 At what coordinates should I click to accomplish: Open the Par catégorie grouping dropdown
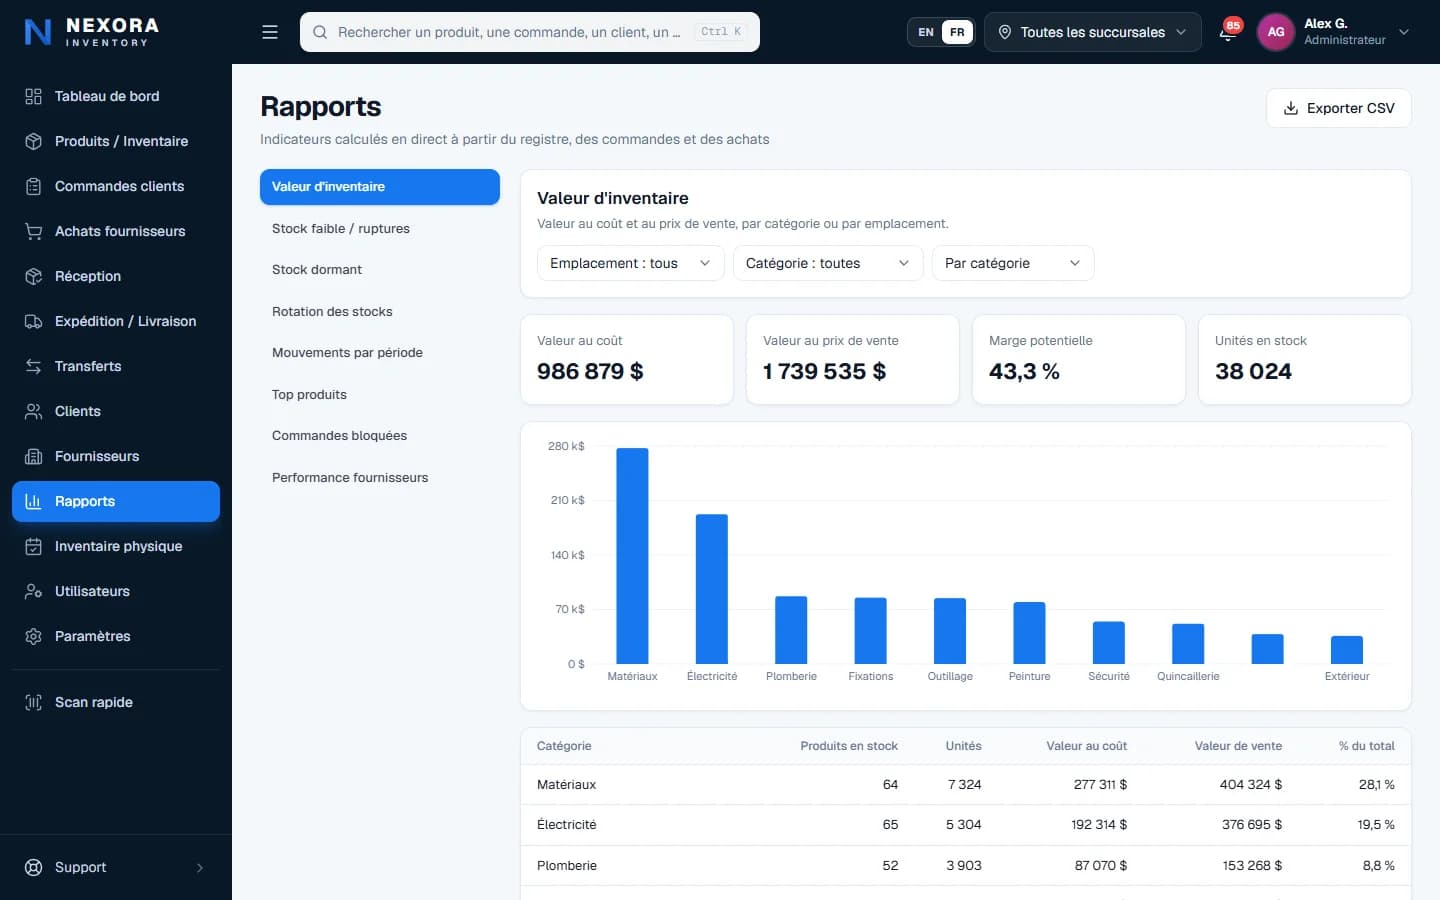click(x=1013, y=263)
